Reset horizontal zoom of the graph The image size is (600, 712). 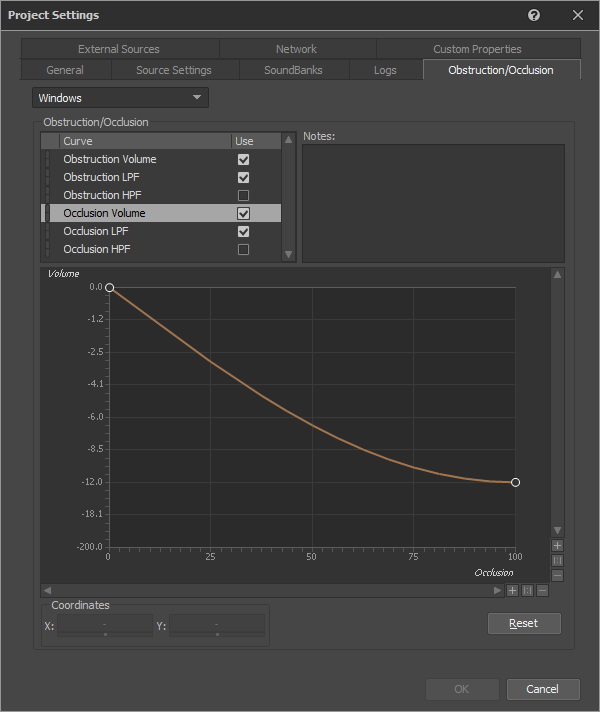point(527,590)
